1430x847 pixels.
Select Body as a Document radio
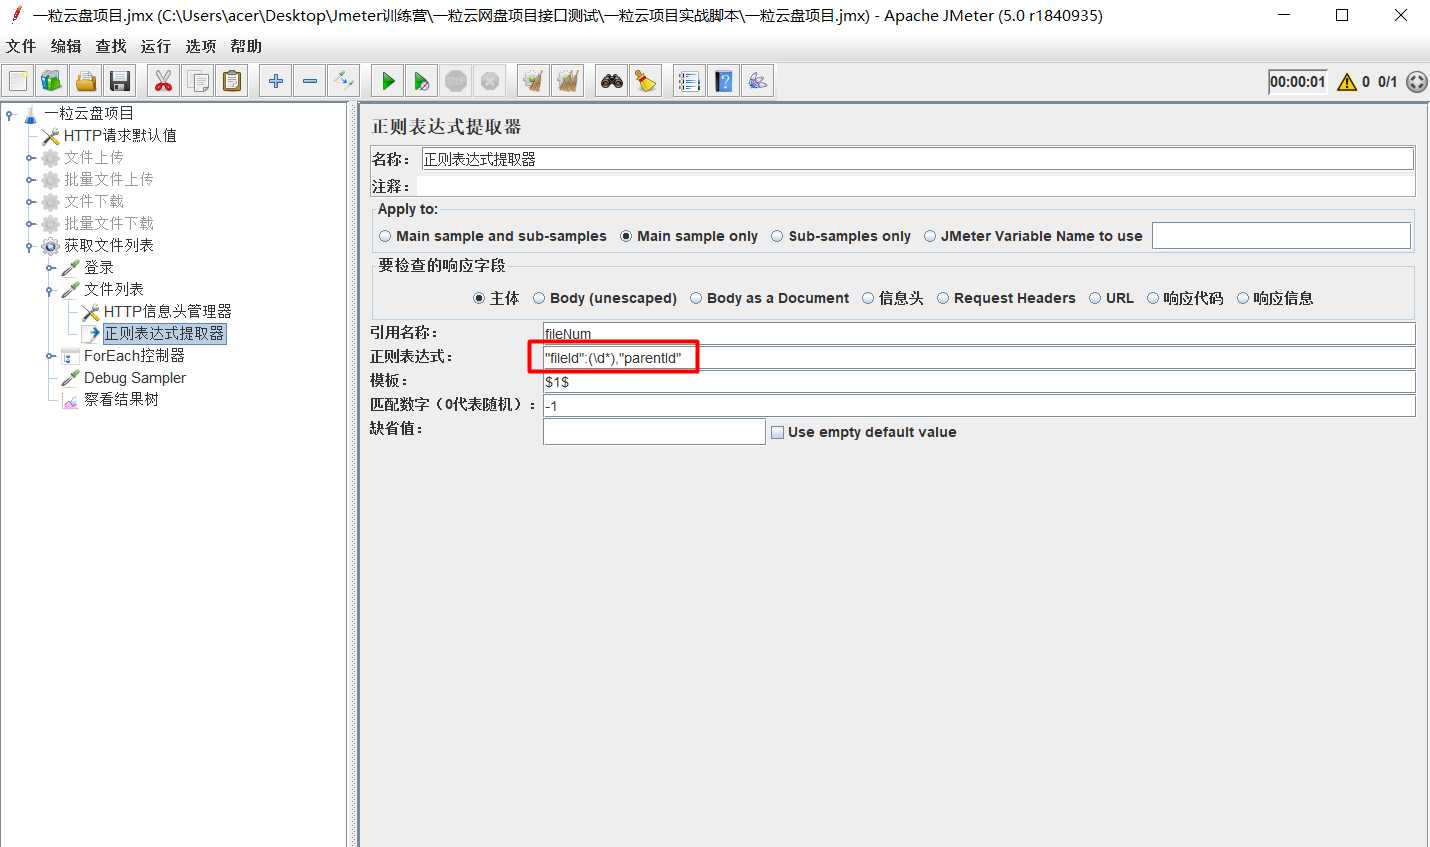(696, 298)
